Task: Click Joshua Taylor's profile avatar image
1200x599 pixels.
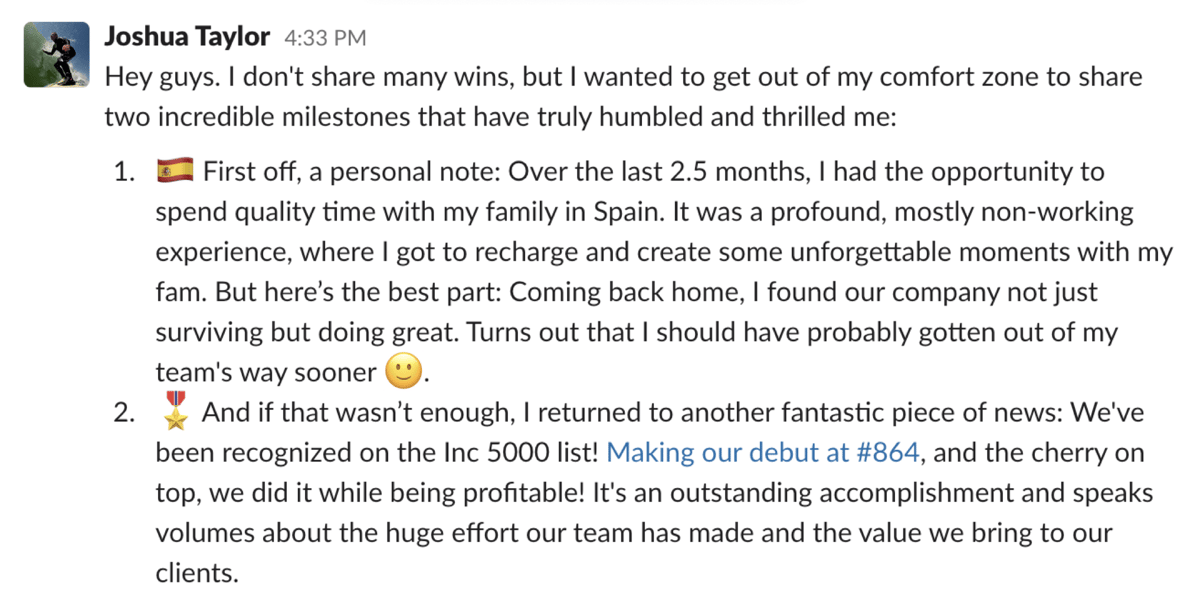Action: [x=56, y=56]
